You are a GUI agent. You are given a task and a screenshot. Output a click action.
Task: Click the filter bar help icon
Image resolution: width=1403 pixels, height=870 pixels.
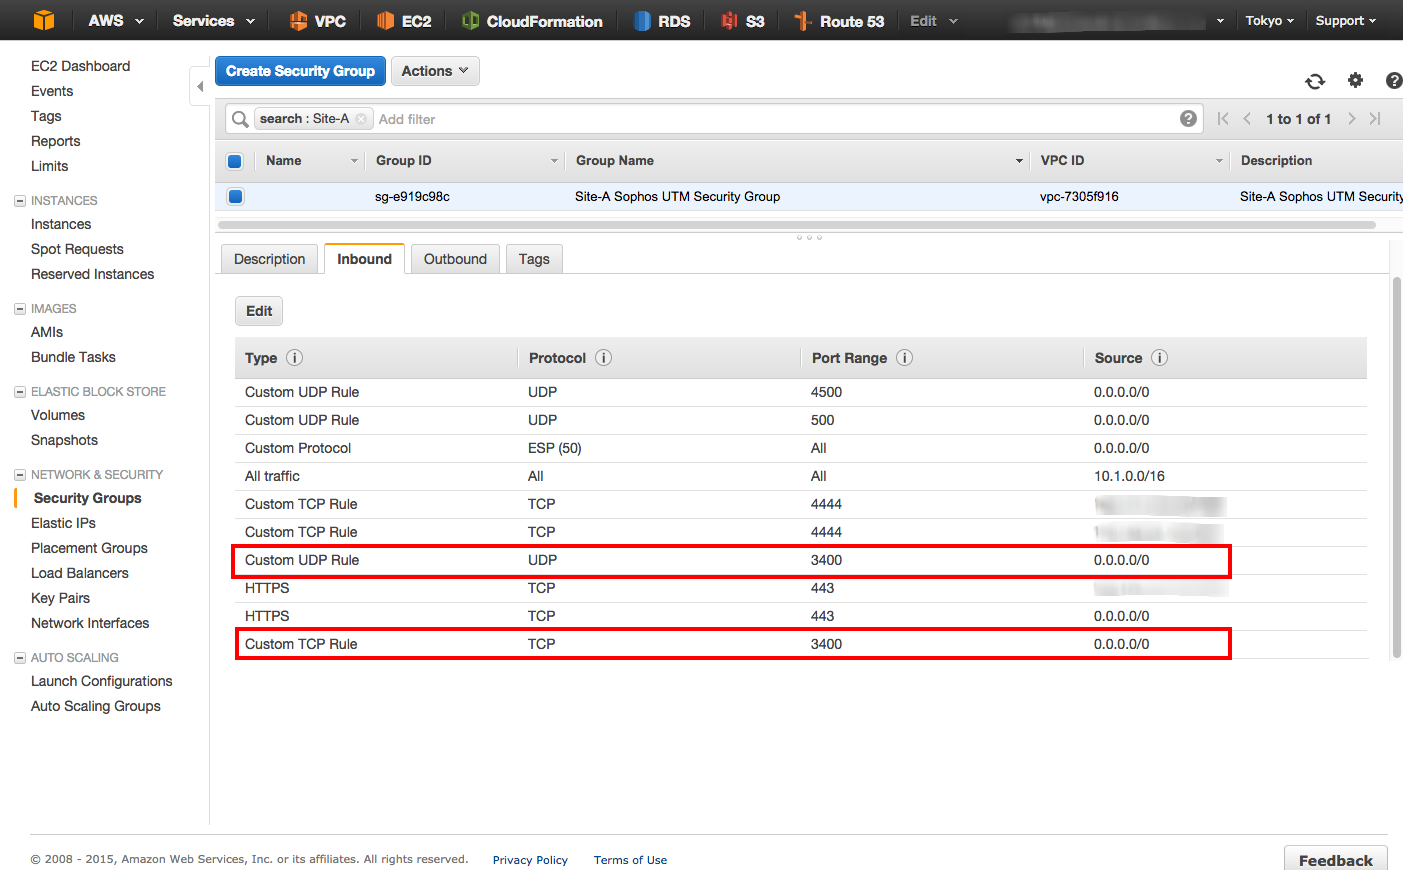point(1188,118)
